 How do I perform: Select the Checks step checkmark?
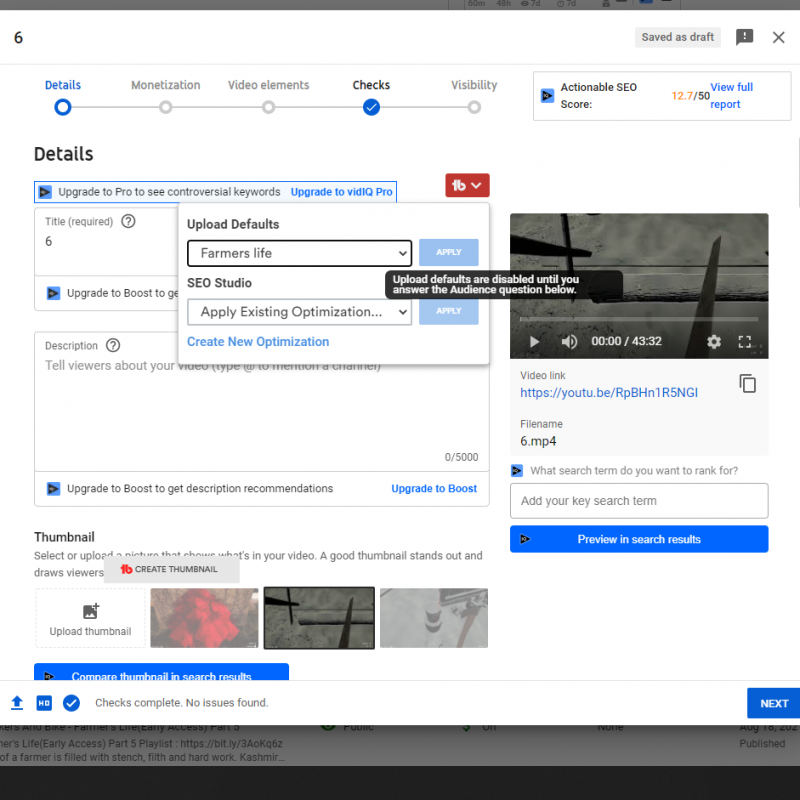coord(371,107)
